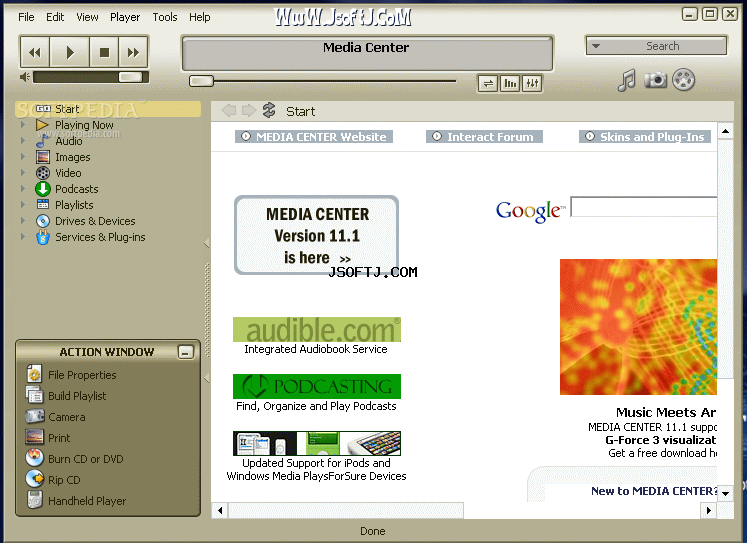Viewport: 747px width, 543px height.
Task: Click the MEDIA CENTER Website link
Action: tap(314, 137)
